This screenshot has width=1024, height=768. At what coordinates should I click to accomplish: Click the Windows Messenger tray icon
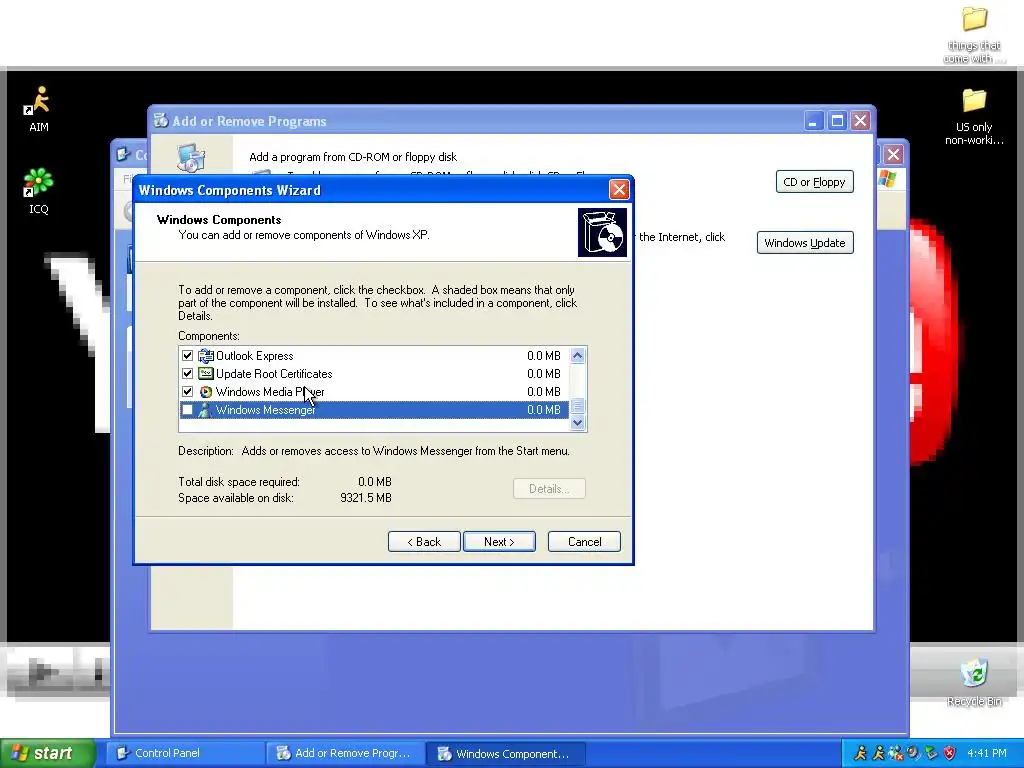pos(896,753)
